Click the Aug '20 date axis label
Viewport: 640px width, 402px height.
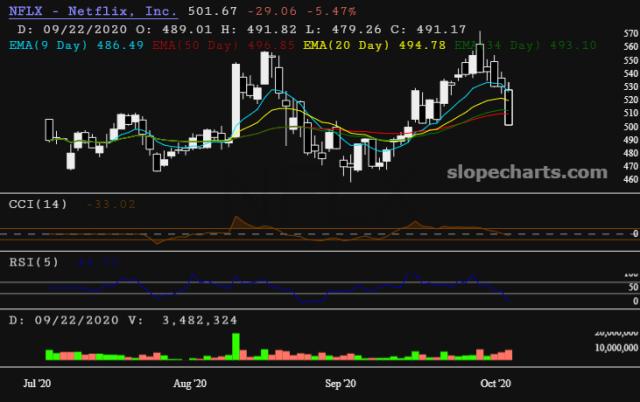click(x=190, y=384)
